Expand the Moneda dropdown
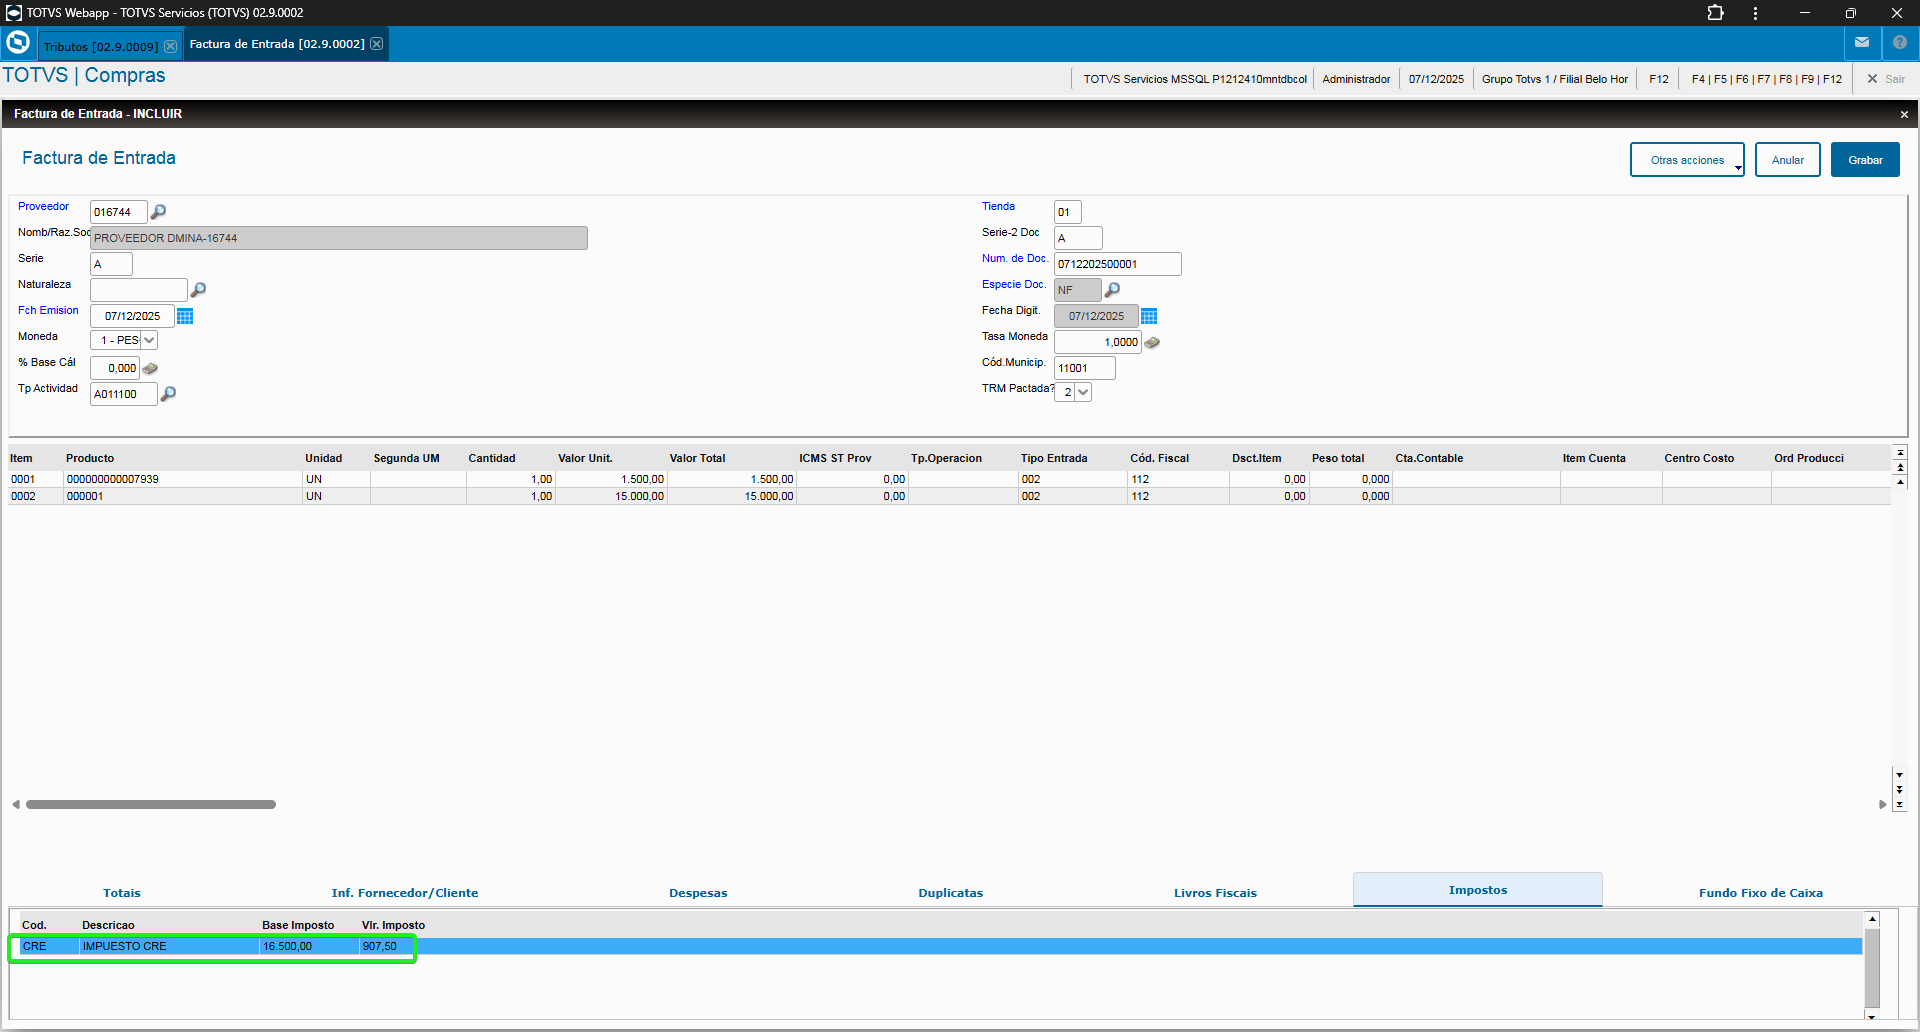 [x=149, y=340]
